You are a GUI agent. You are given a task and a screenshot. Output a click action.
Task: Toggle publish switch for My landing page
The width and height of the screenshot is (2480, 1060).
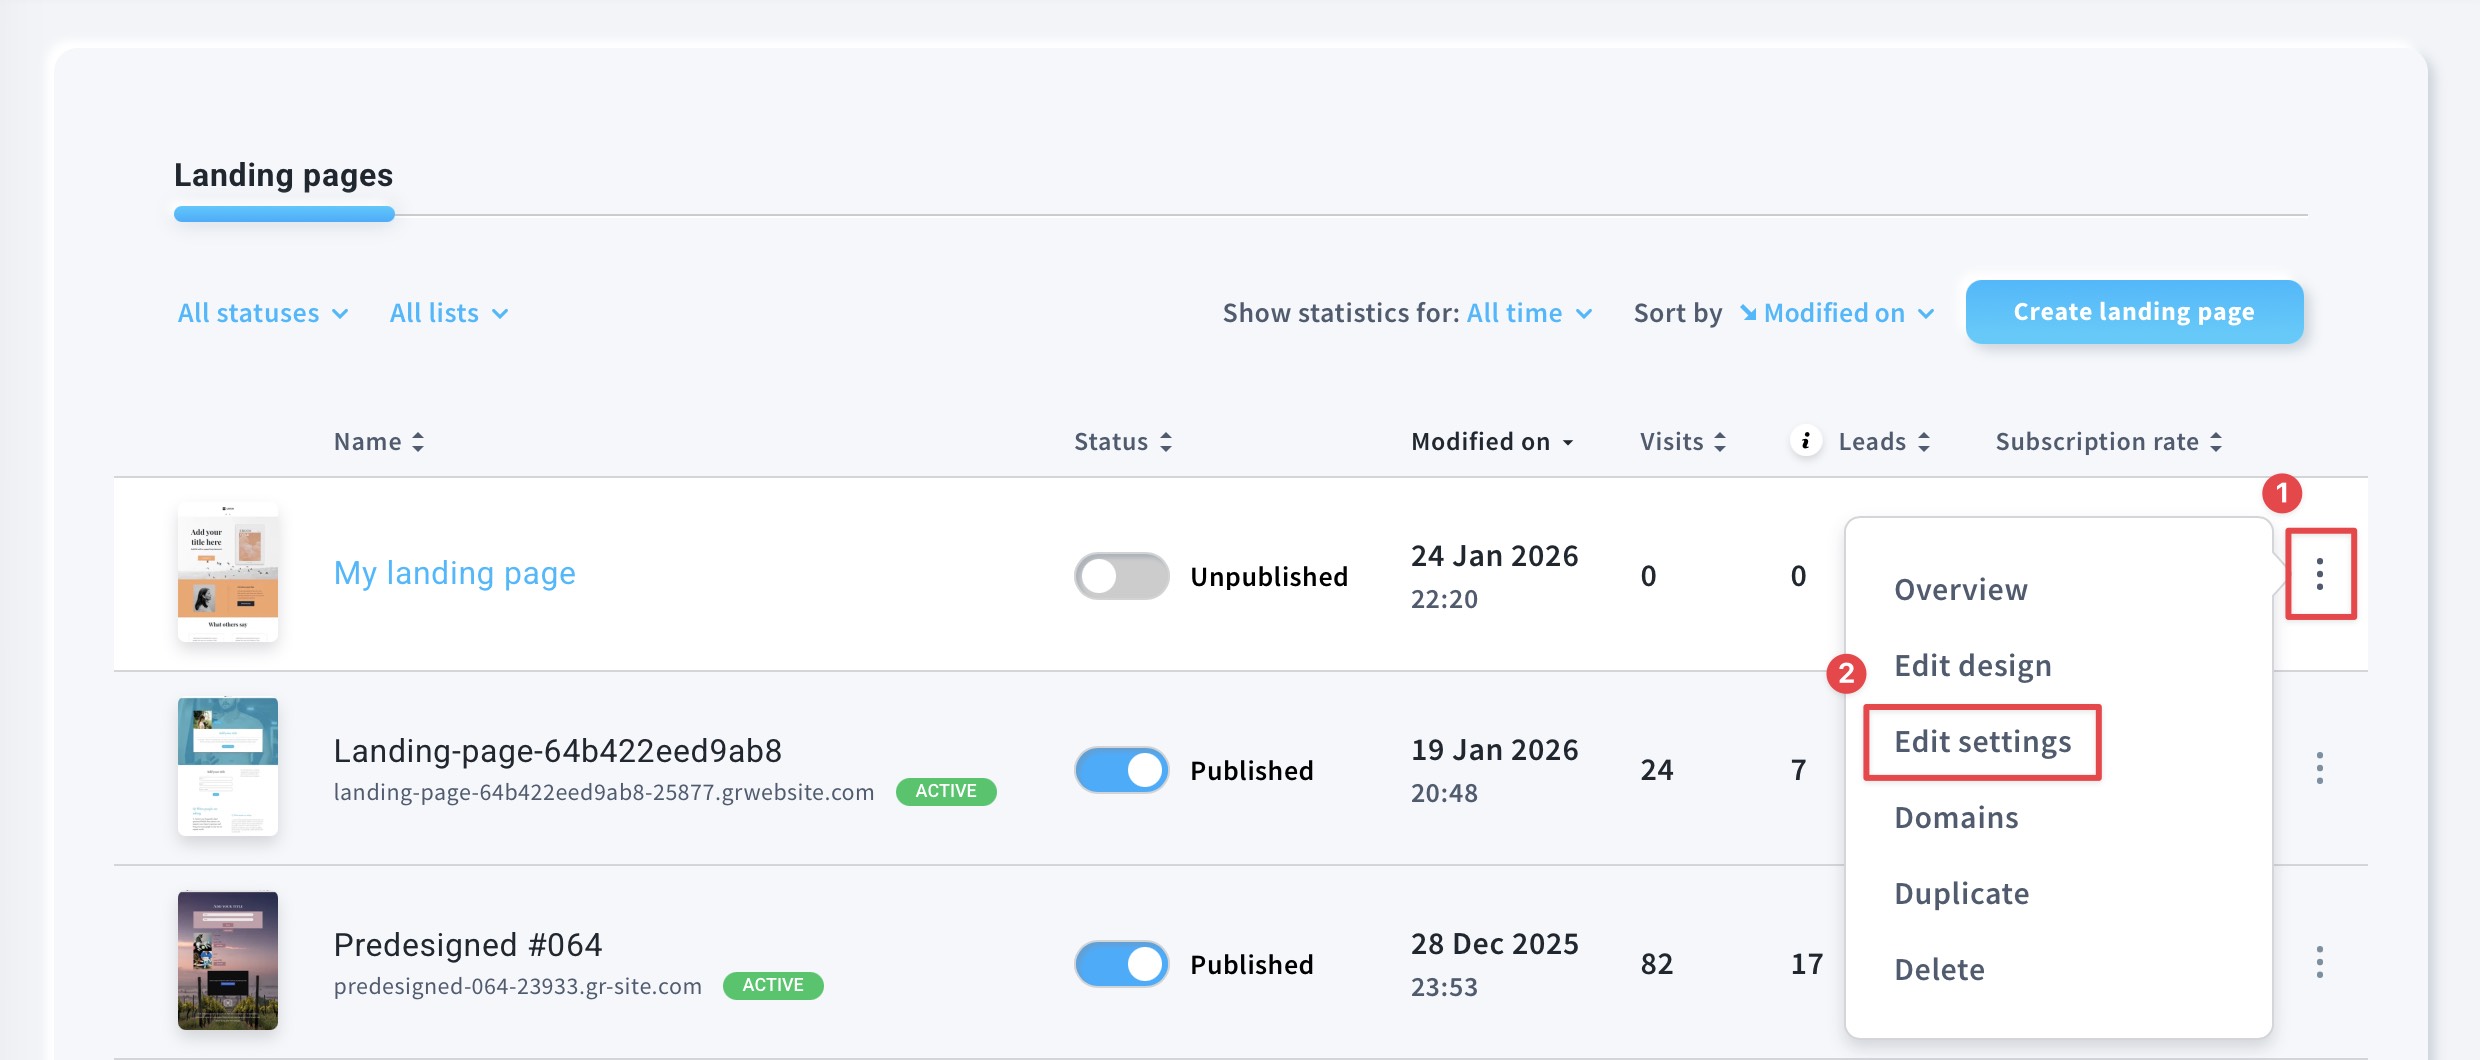point(1121,576)
